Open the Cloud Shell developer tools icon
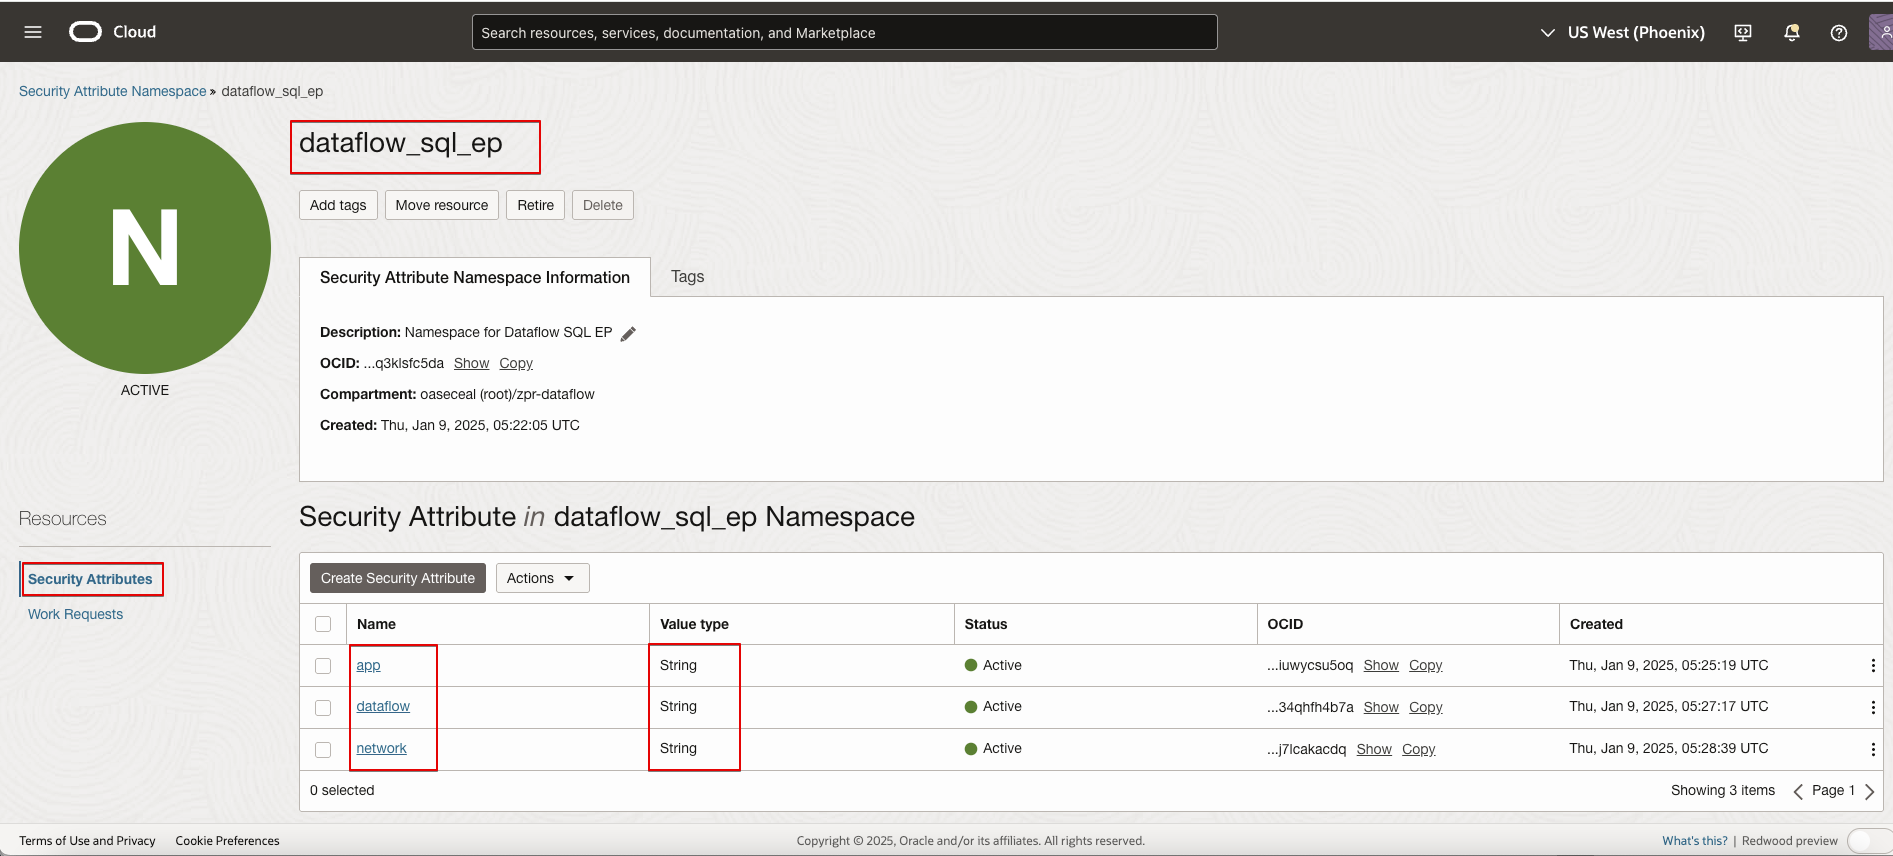1893x856 pixels. [1743, 33]
